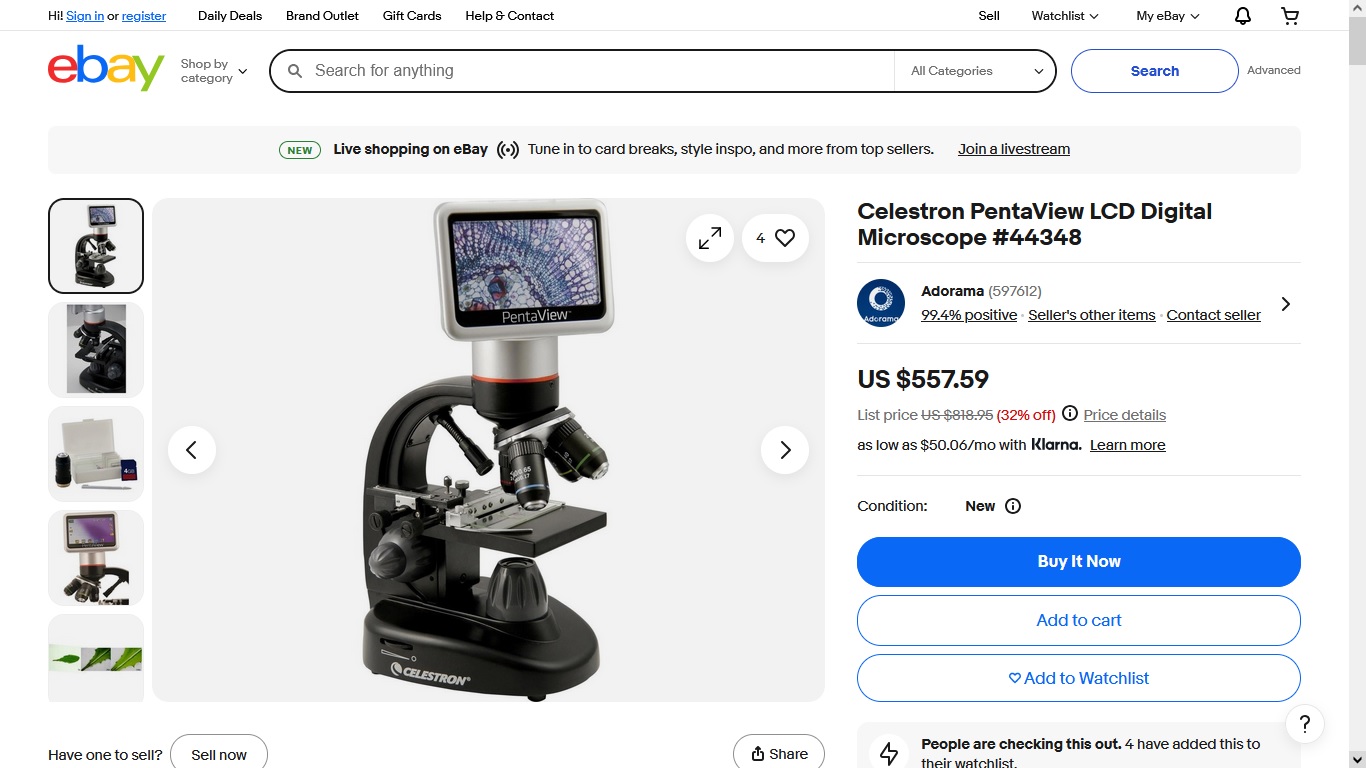Click the main microscope product image

coord(488,450)
